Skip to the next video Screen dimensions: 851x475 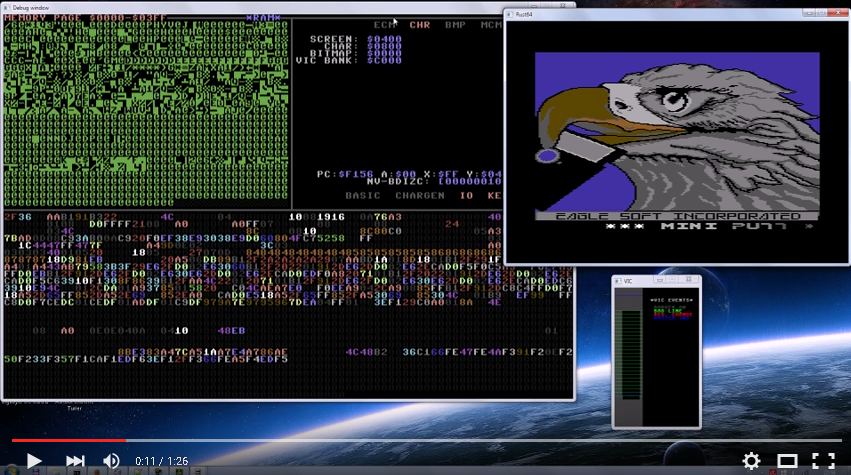[75, 461]
